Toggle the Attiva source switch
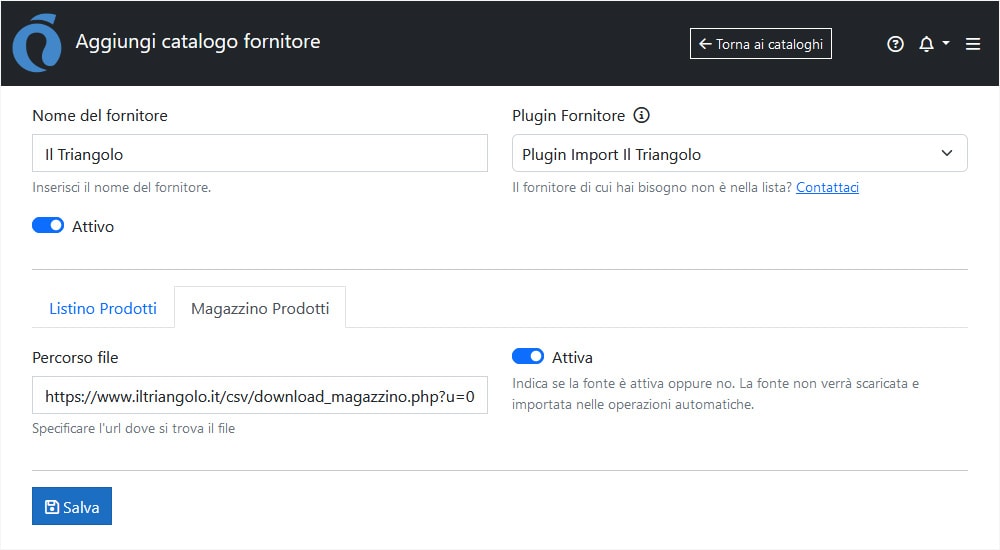This screenshot has width=1000, height=550. pos(527,357)
